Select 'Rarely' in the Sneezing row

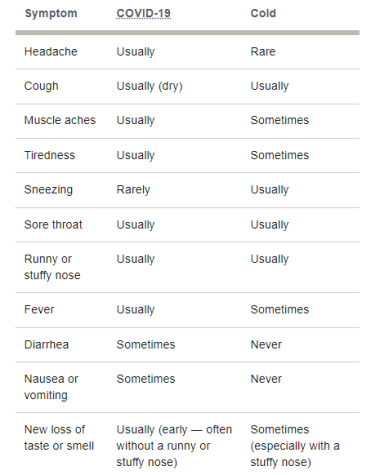click(133, 190)
